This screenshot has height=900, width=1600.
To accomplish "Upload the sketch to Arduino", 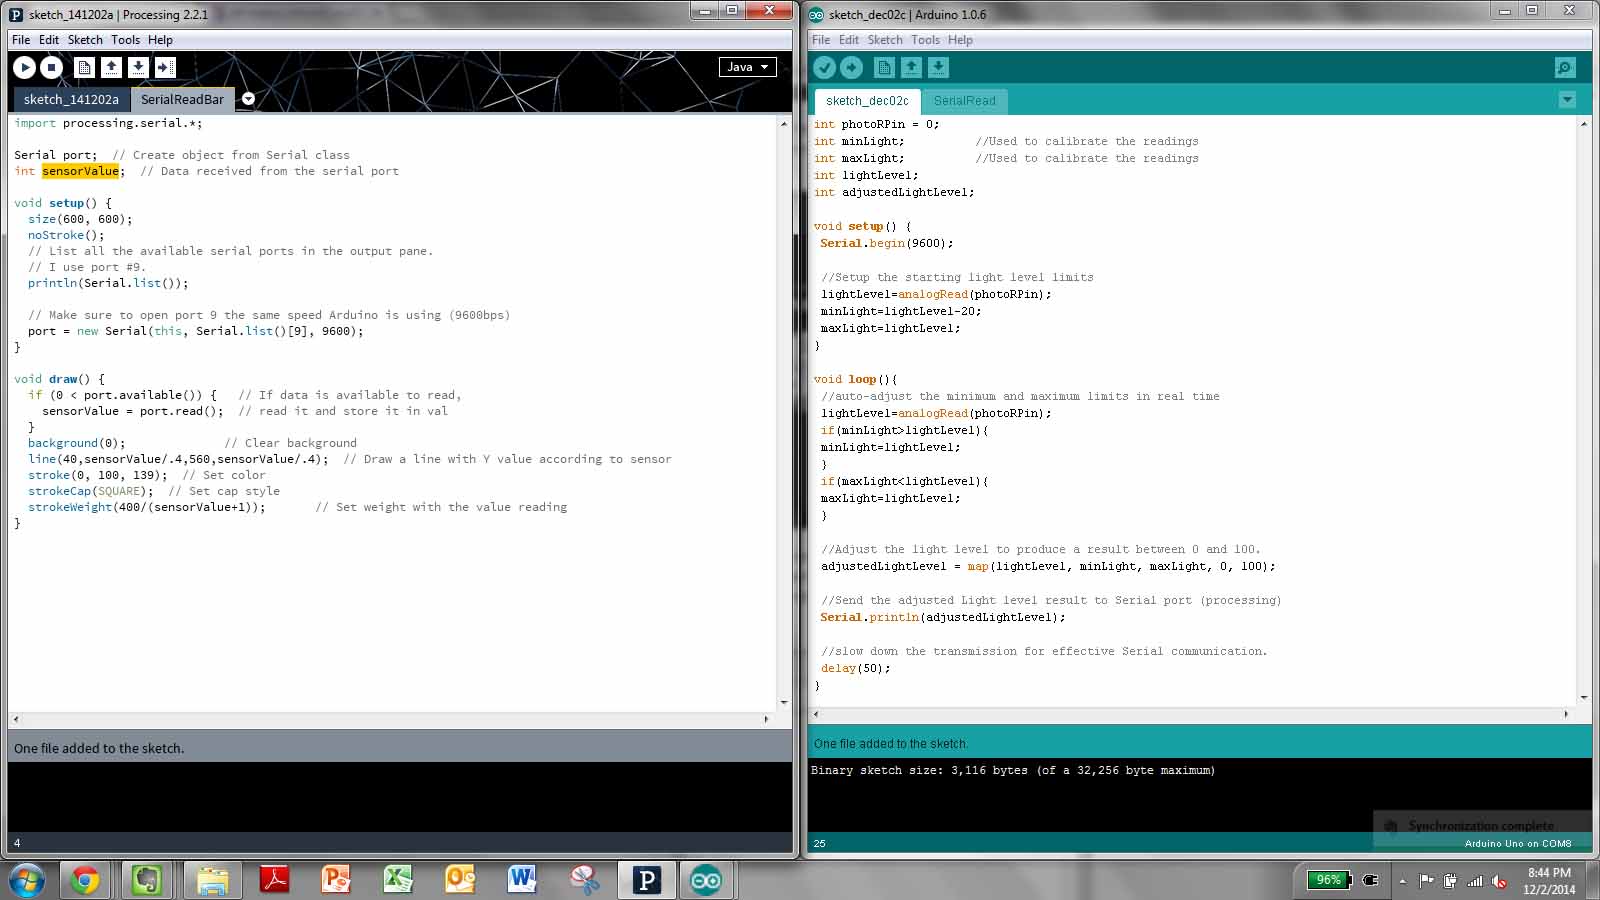I will 851,67.
